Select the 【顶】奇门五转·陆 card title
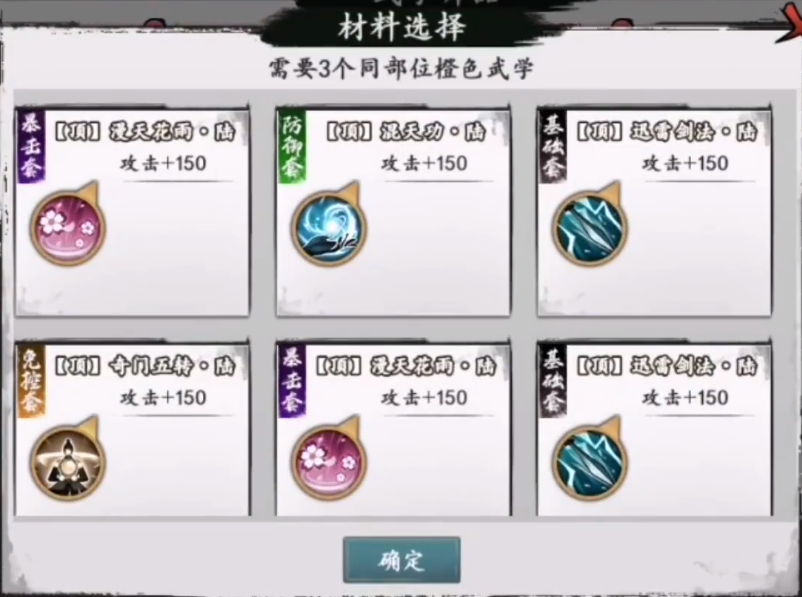 pyautogui.click(x=145, y=366)
